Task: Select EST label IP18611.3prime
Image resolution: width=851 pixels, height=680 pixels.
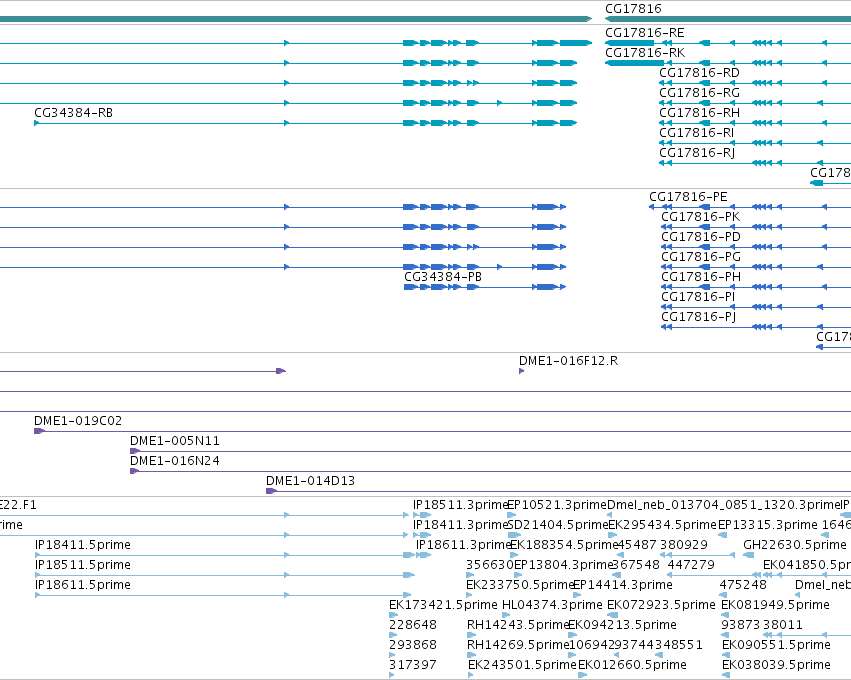Action: point(463,545)
